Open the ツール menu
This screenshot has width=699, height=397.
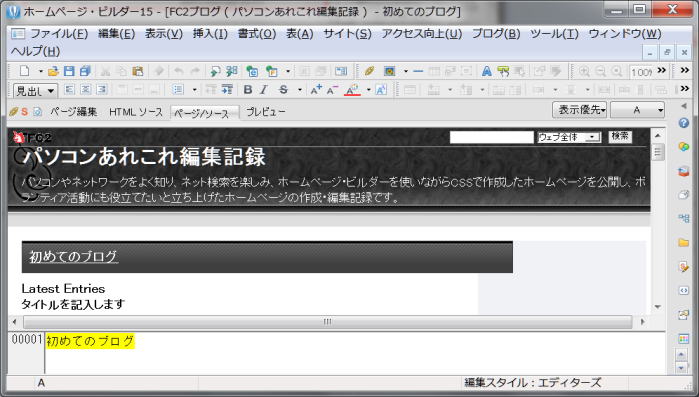click(x=554, y=34)
